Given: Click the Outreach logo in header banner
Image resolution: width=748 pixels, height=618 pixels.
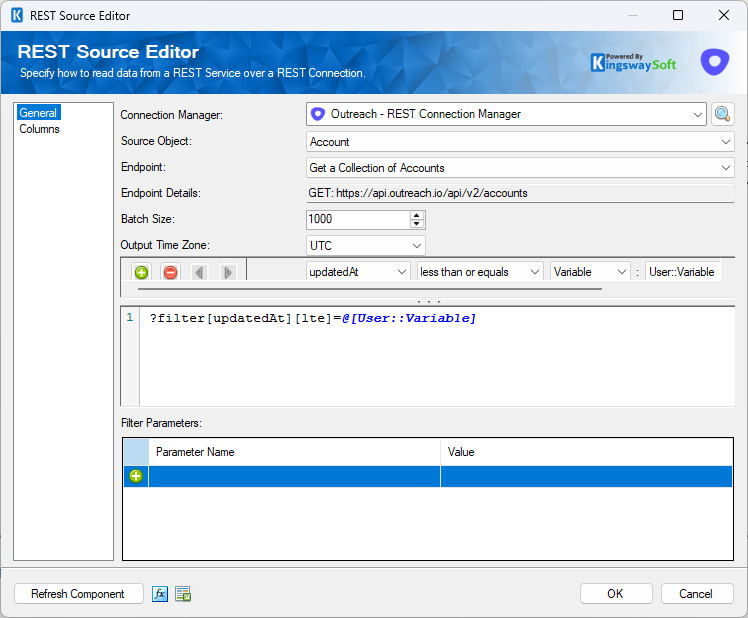Looking at the screenshot, I should (715, 62).
